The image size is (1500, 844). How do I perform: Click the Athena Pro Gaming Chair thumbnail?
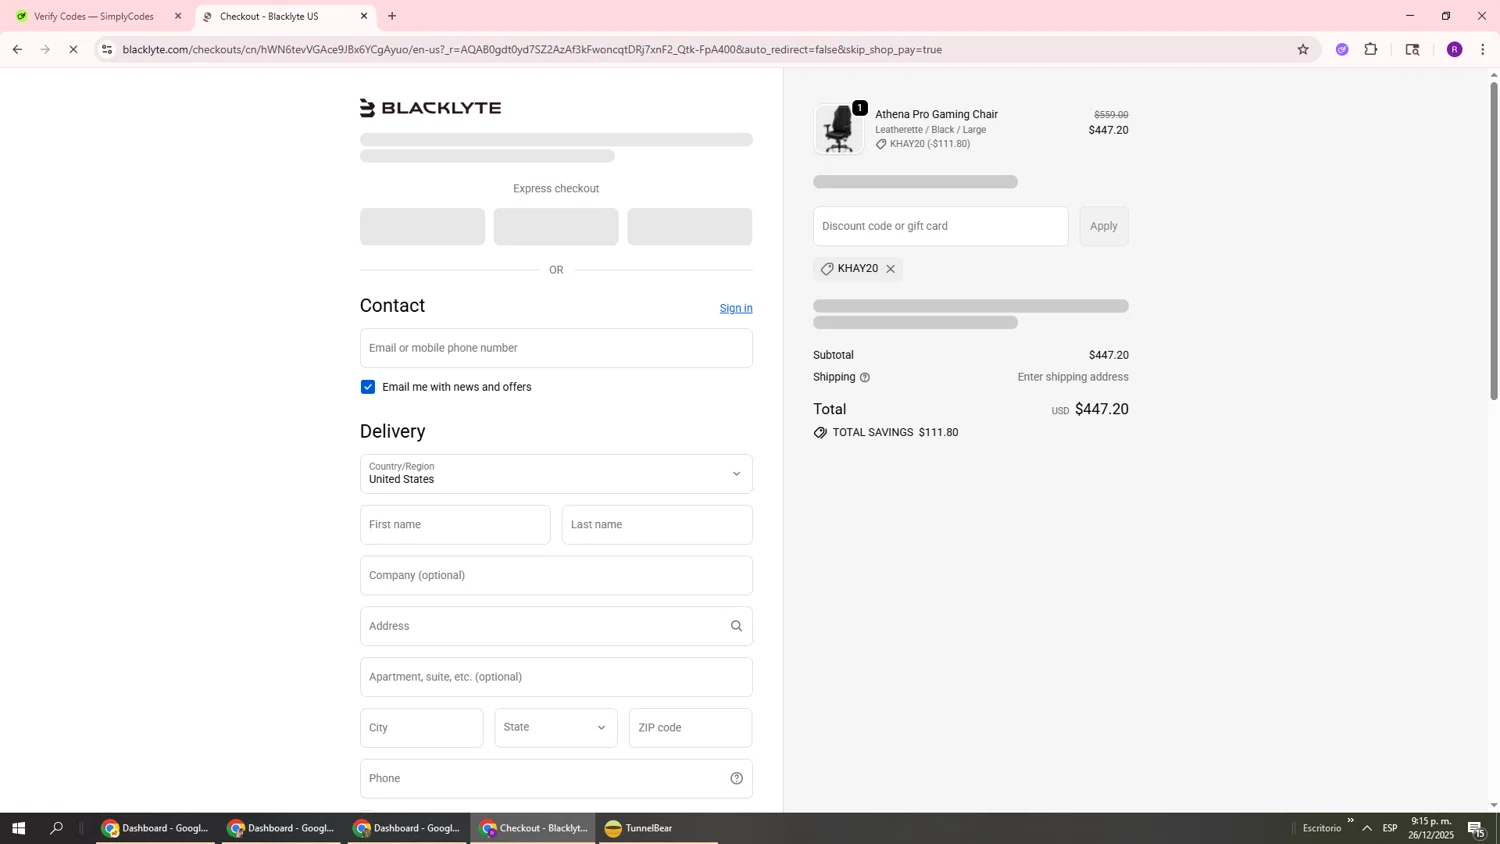838,130
